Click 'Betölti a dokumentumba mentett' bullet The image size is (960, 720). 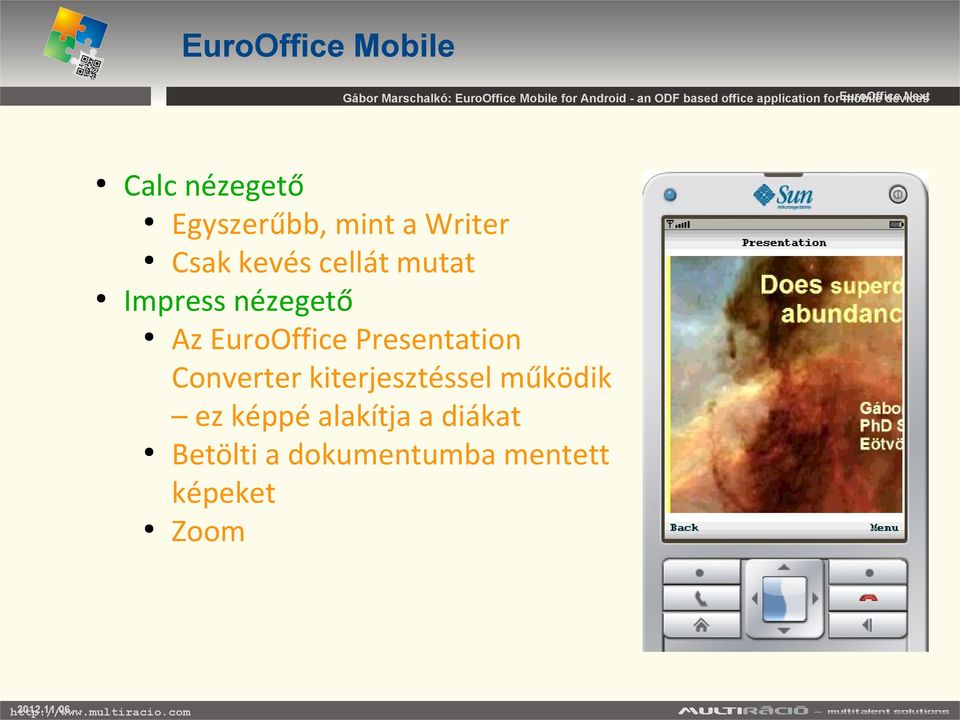(391, 455)
